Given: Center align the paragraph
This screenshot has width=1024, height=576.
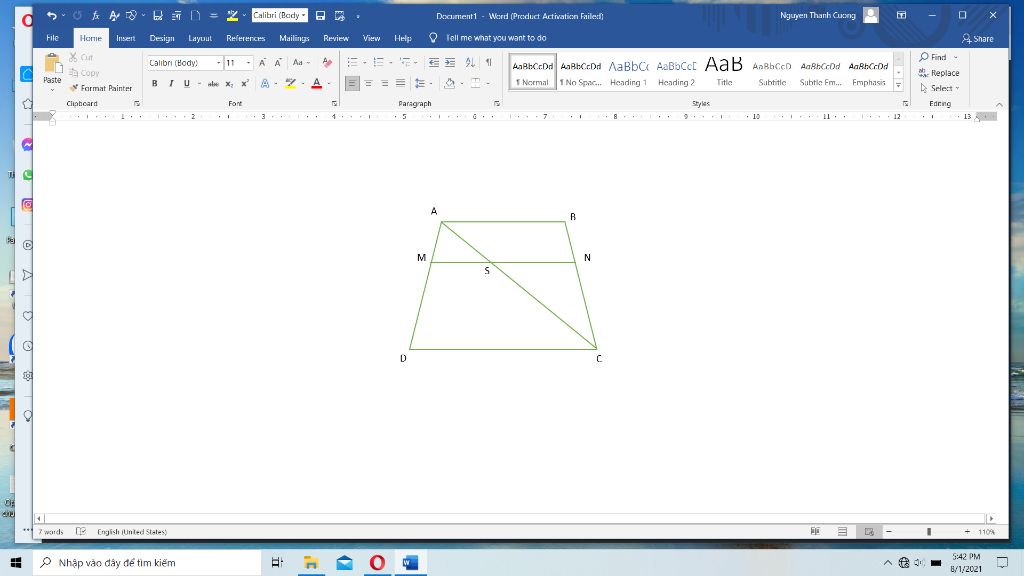Looking at the screenshot, I should (368, 84).
